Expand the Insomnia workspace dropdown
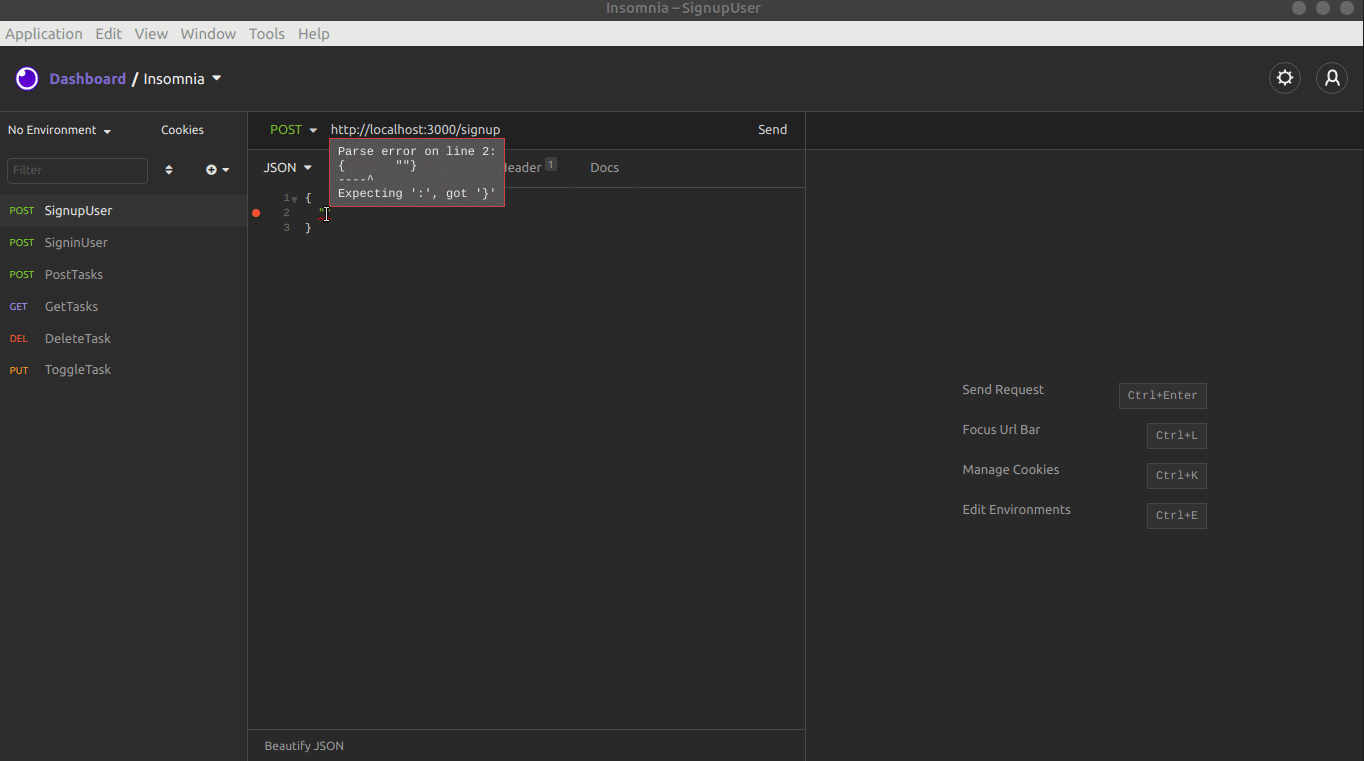 click(x=182, y=79)
